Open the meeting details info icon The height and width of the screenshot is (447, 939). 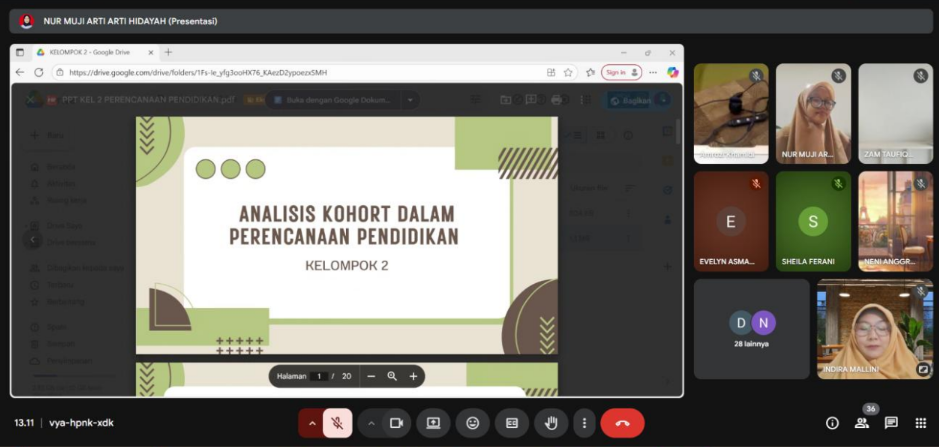[x=832, y=423]
